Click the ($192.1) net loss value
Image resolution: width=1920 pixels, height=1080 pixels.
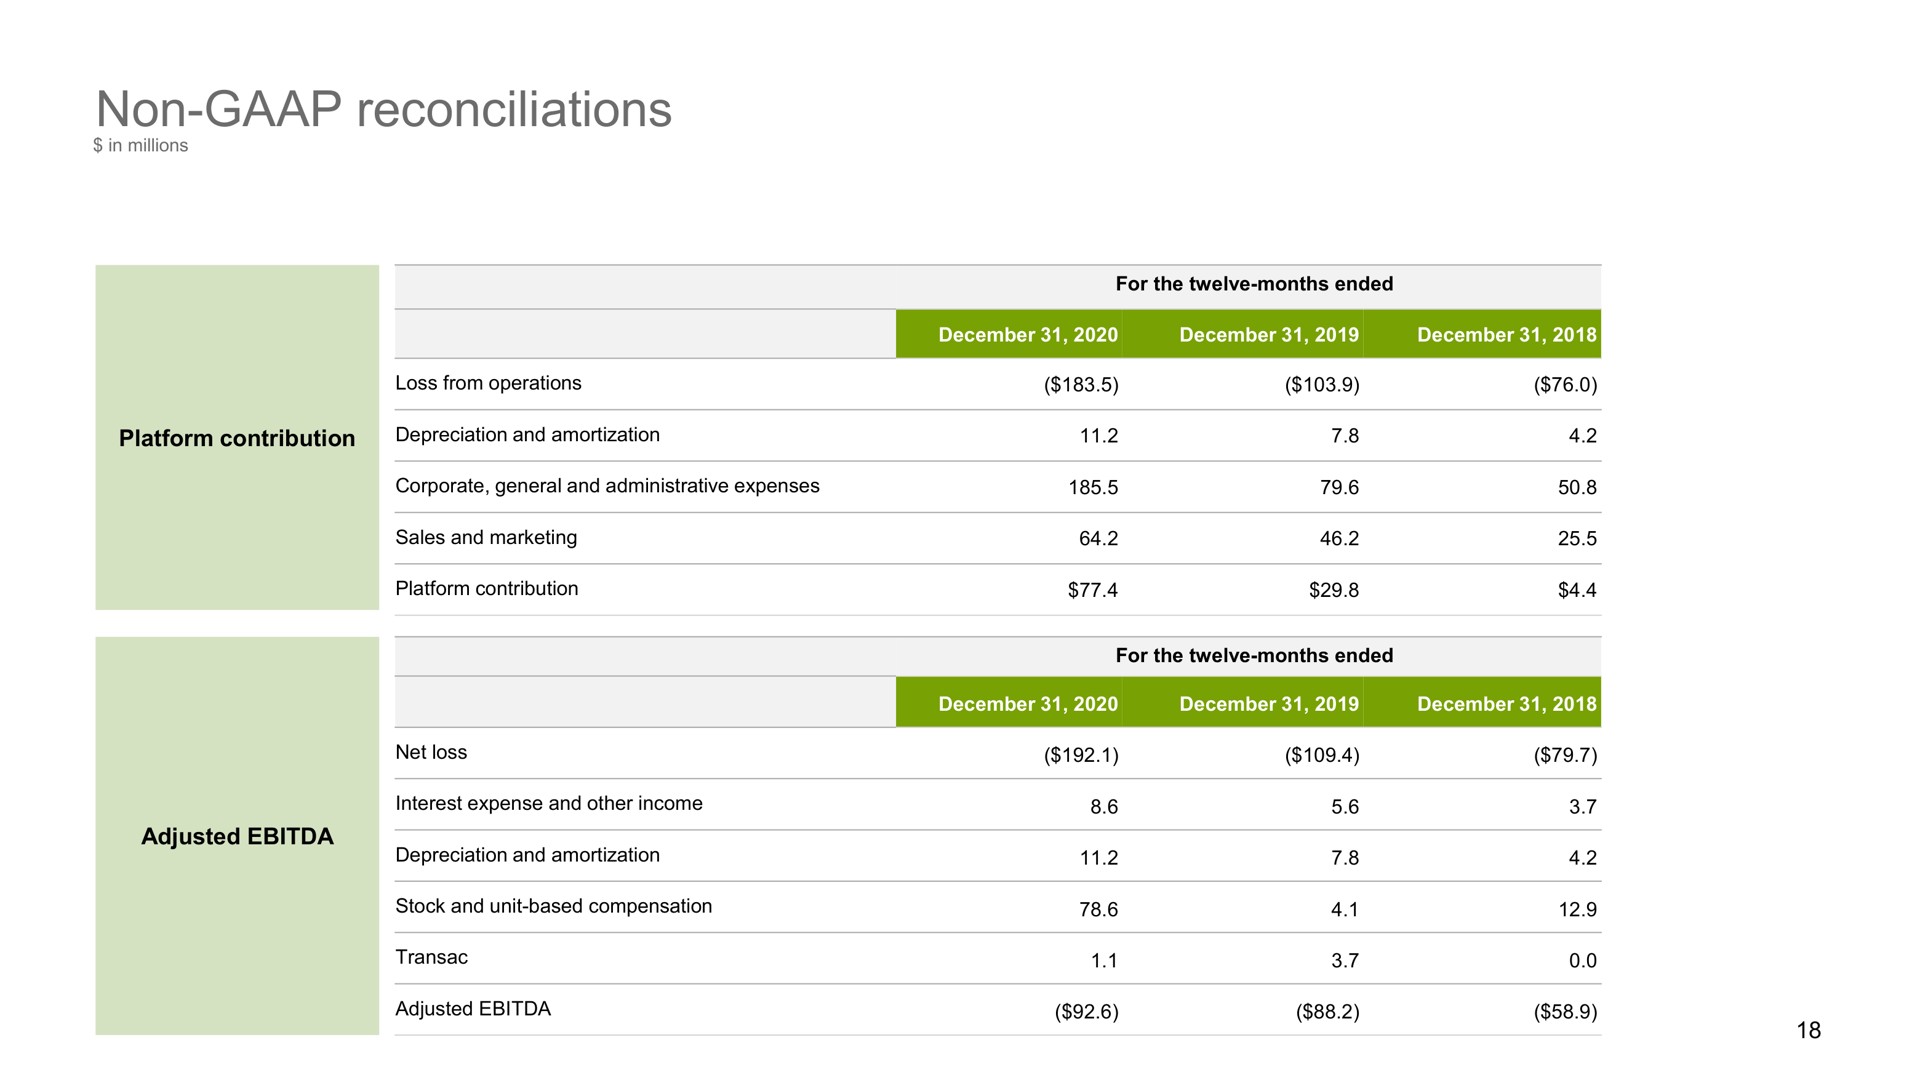[x=1081, y=755]
